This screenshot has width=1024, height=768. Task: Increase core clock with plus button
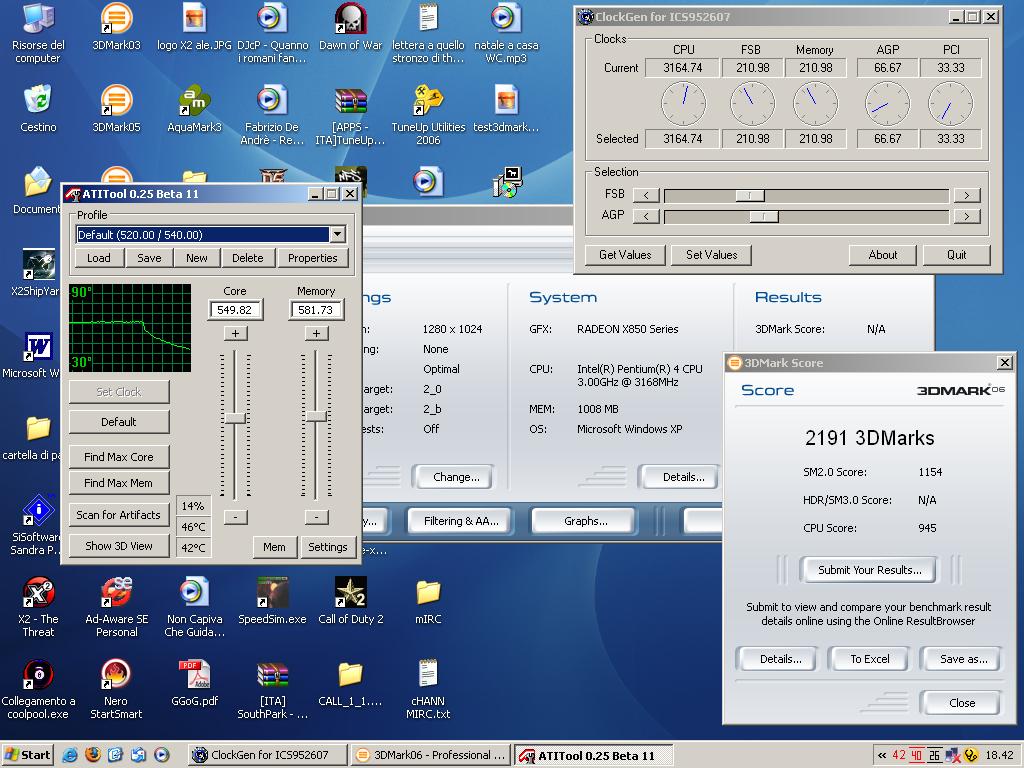point(236,333)
